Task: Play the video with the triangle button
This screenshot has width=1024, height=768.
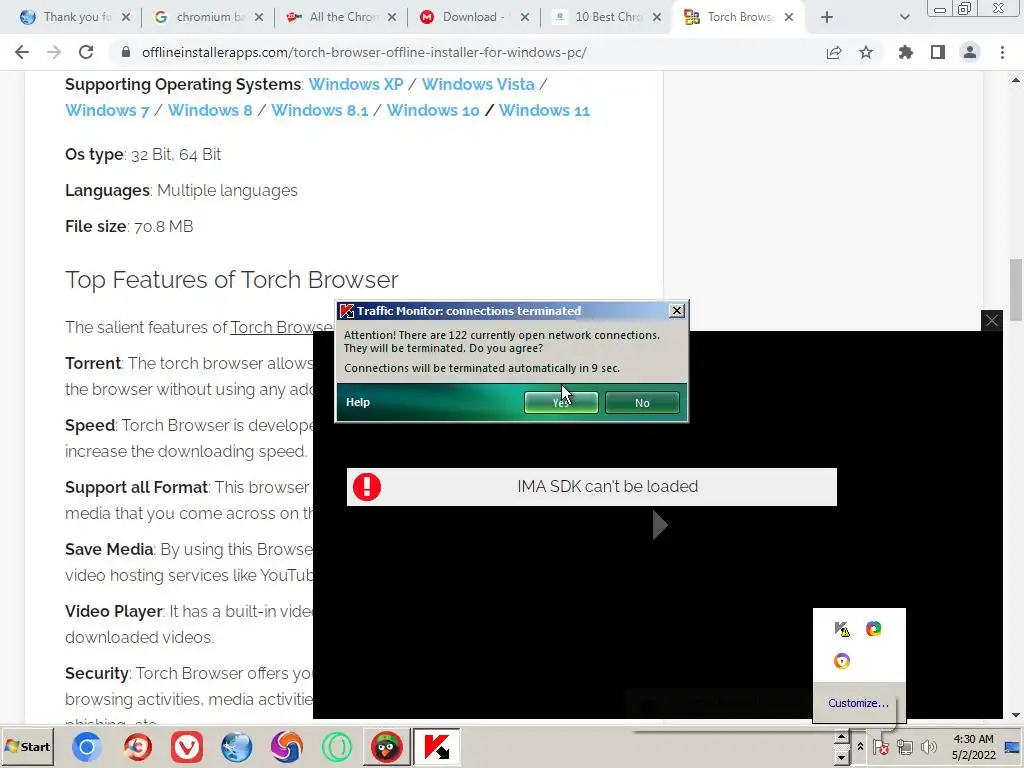Action: pyautogui.click(x=660, y=525)
